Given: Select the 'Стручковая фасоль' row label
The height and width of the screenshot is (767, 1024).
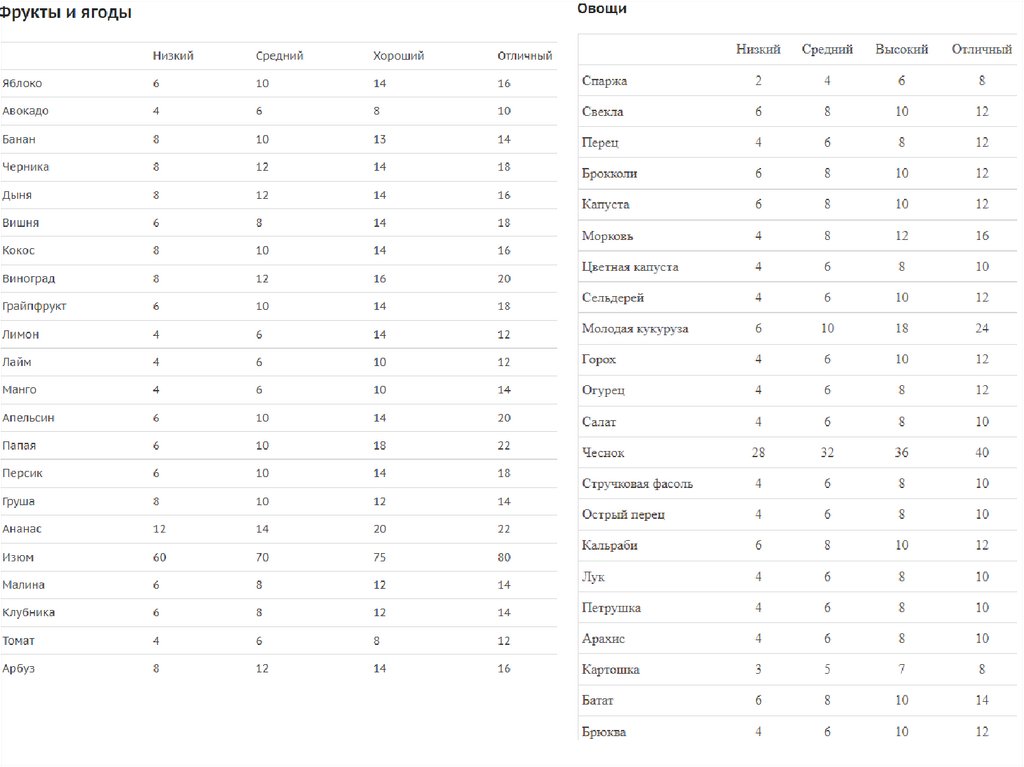Looking at the screenshot, I should tap(637, 484).
